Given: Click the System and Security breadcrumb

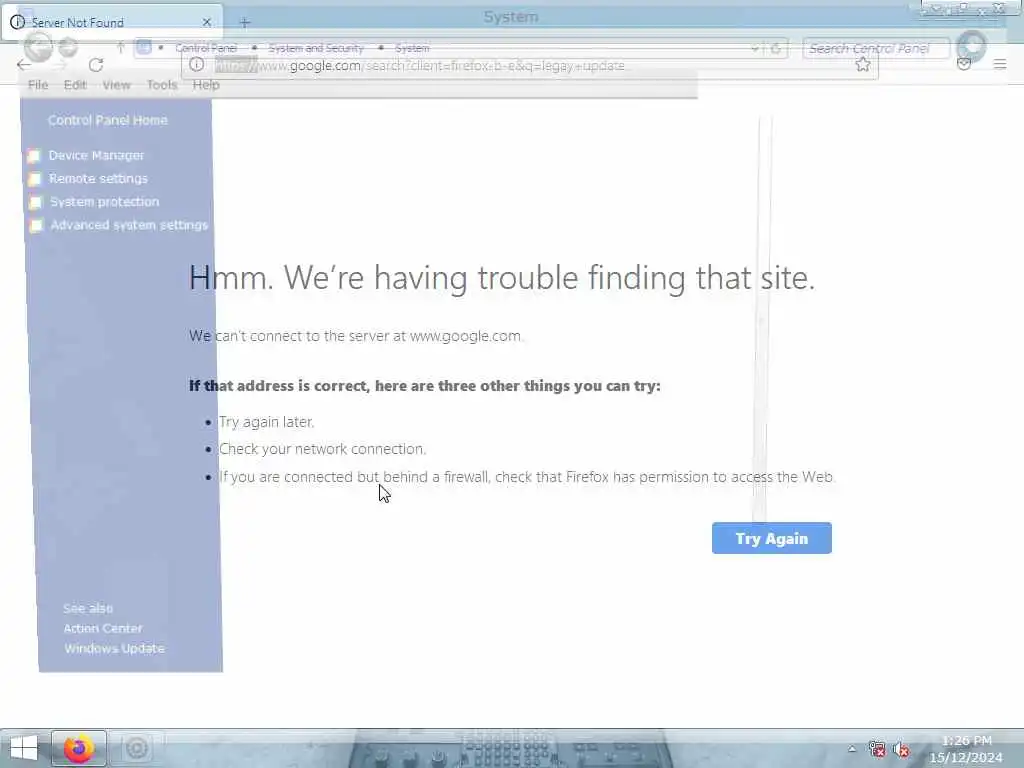Looking at the screenshot, I should click(x=316, y=48).
